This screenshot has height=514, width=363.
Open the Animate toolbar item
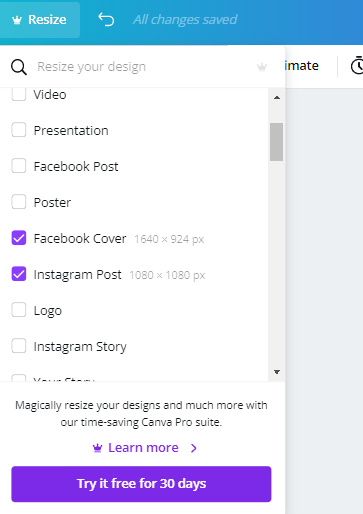coord(302,66)
